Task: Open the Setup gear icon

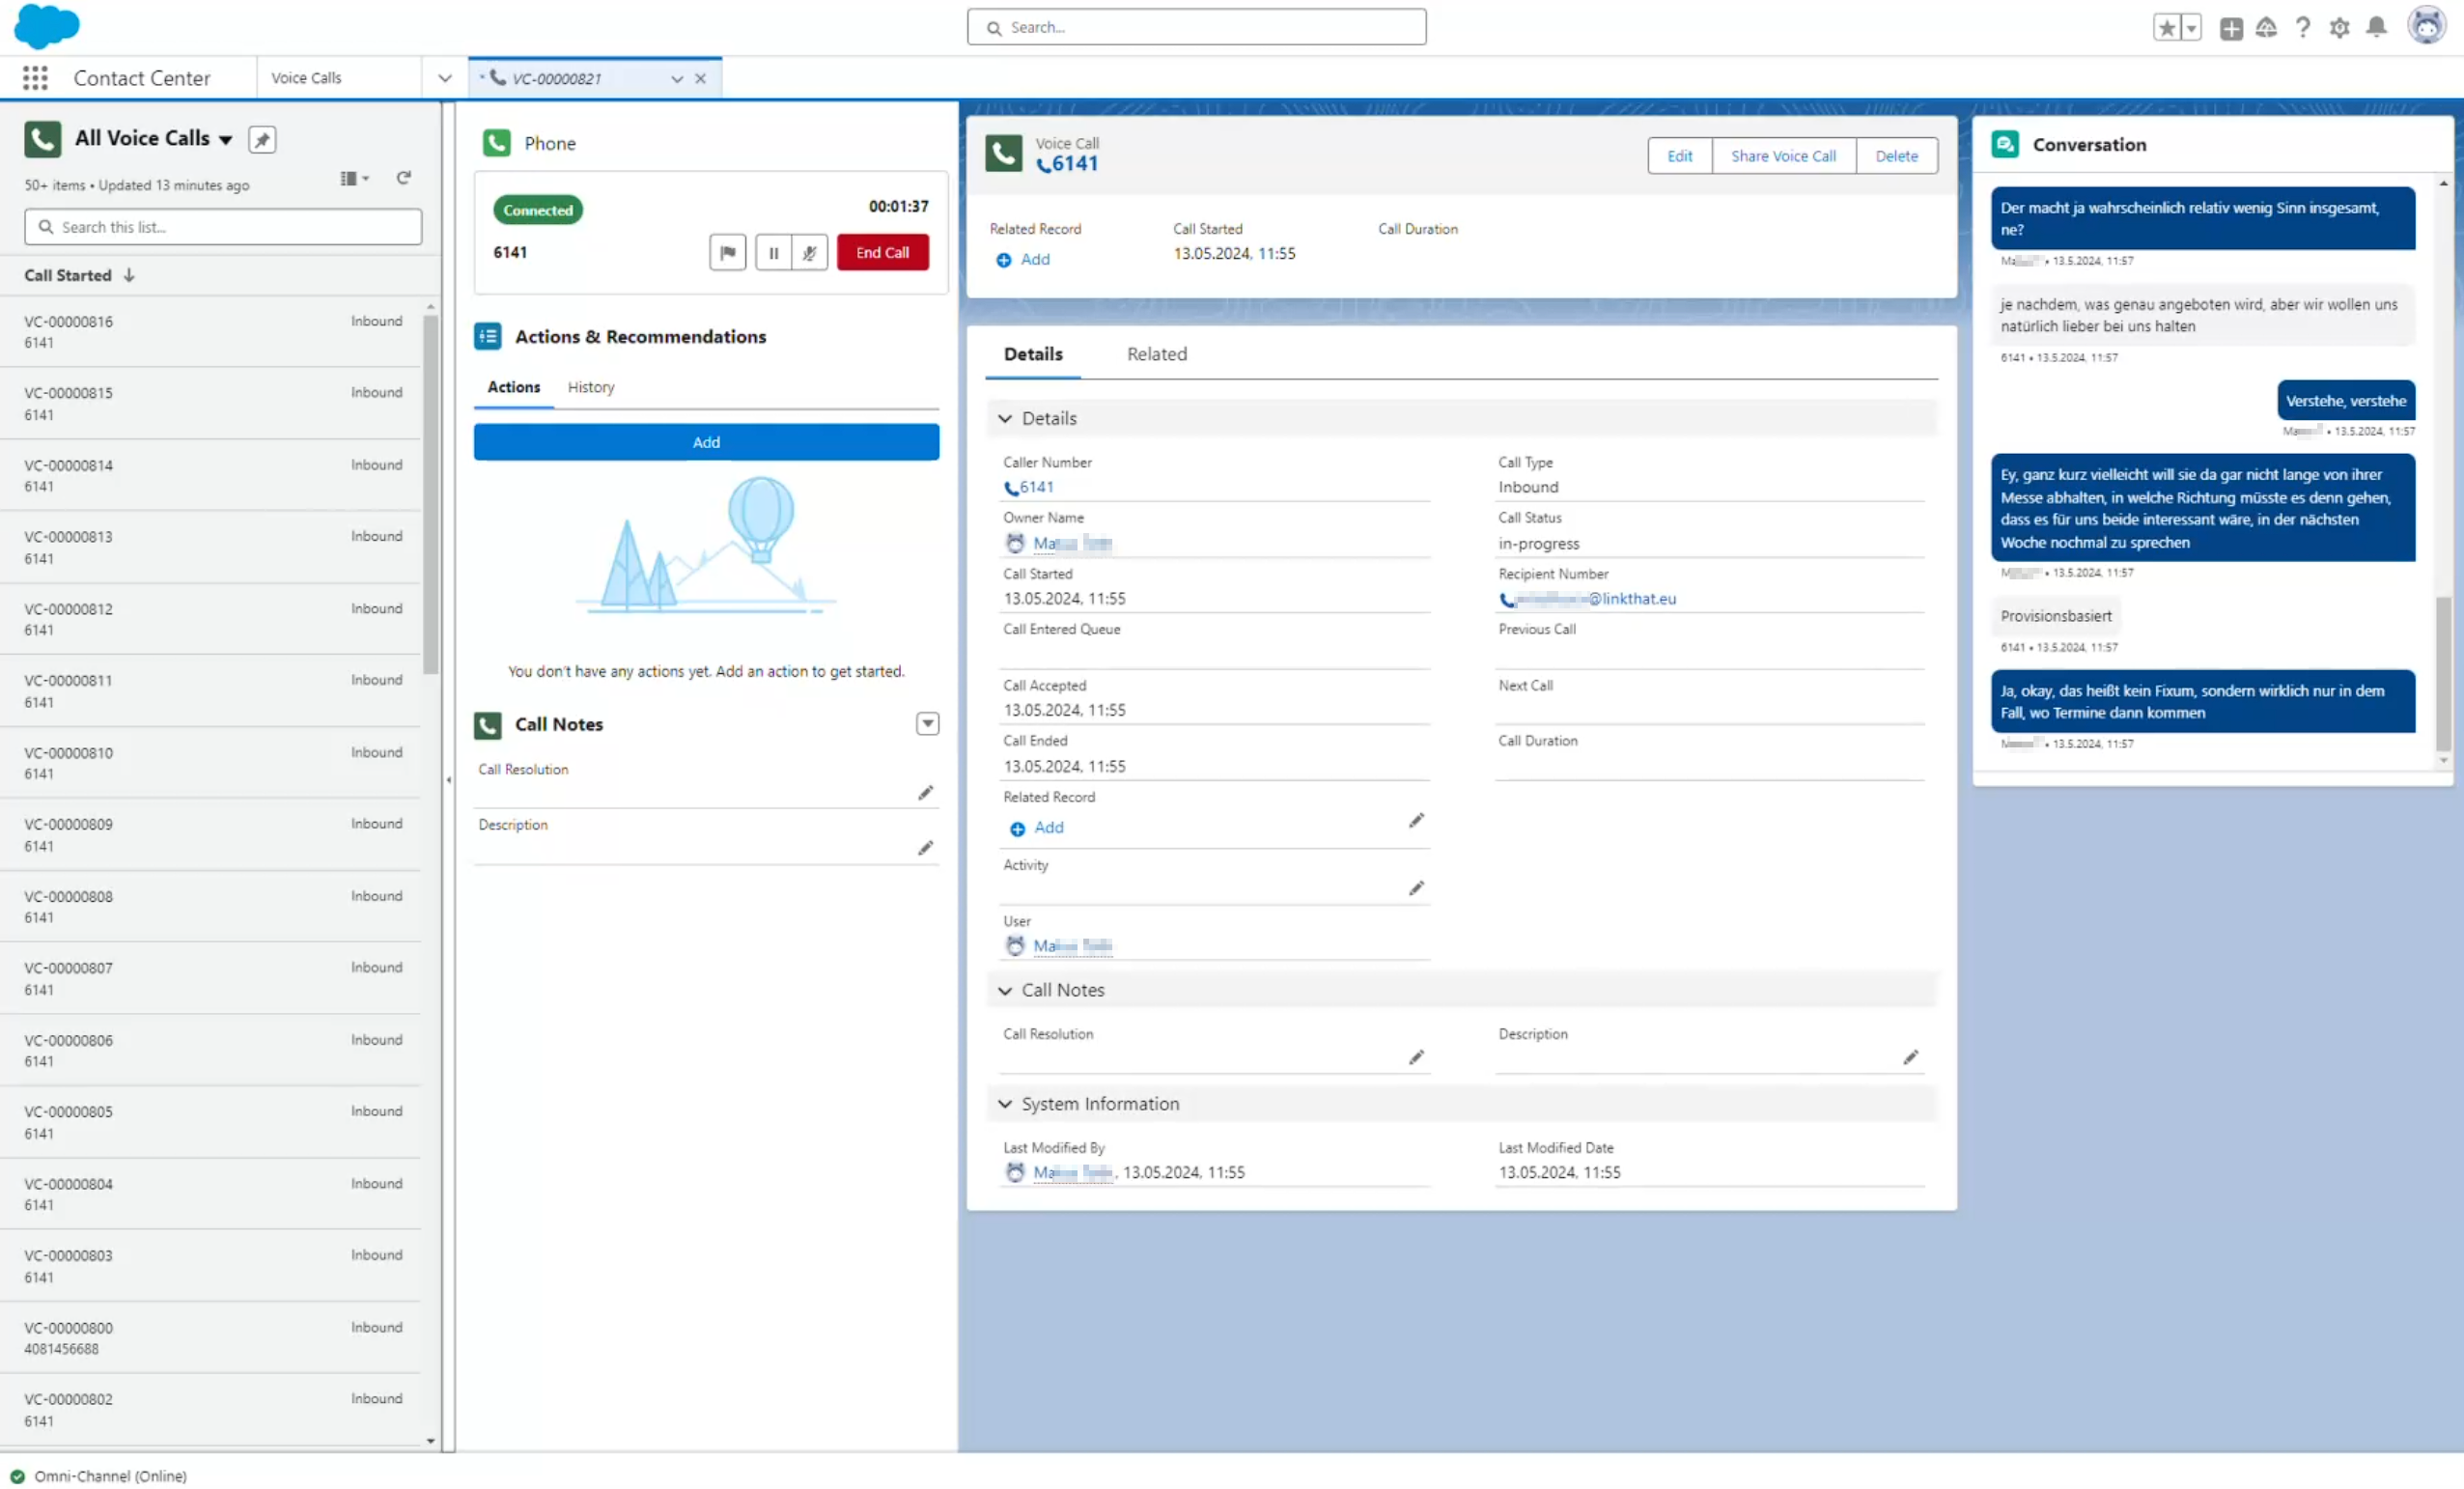Action: 2339,28
